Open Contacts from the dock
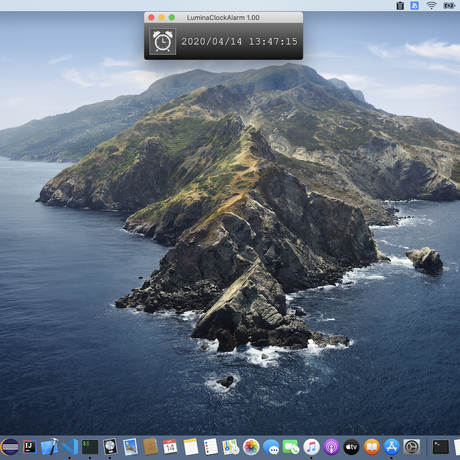This screenshot has height=460, width=460. [150, 447]
